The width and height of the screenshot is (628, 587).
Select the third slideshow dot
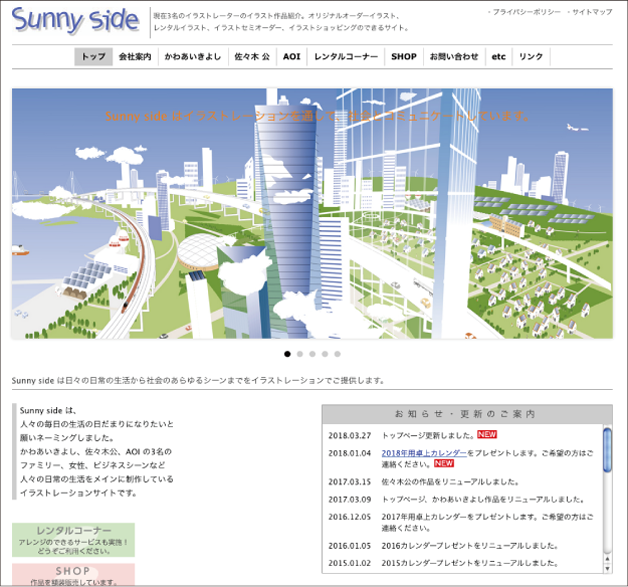312,354
